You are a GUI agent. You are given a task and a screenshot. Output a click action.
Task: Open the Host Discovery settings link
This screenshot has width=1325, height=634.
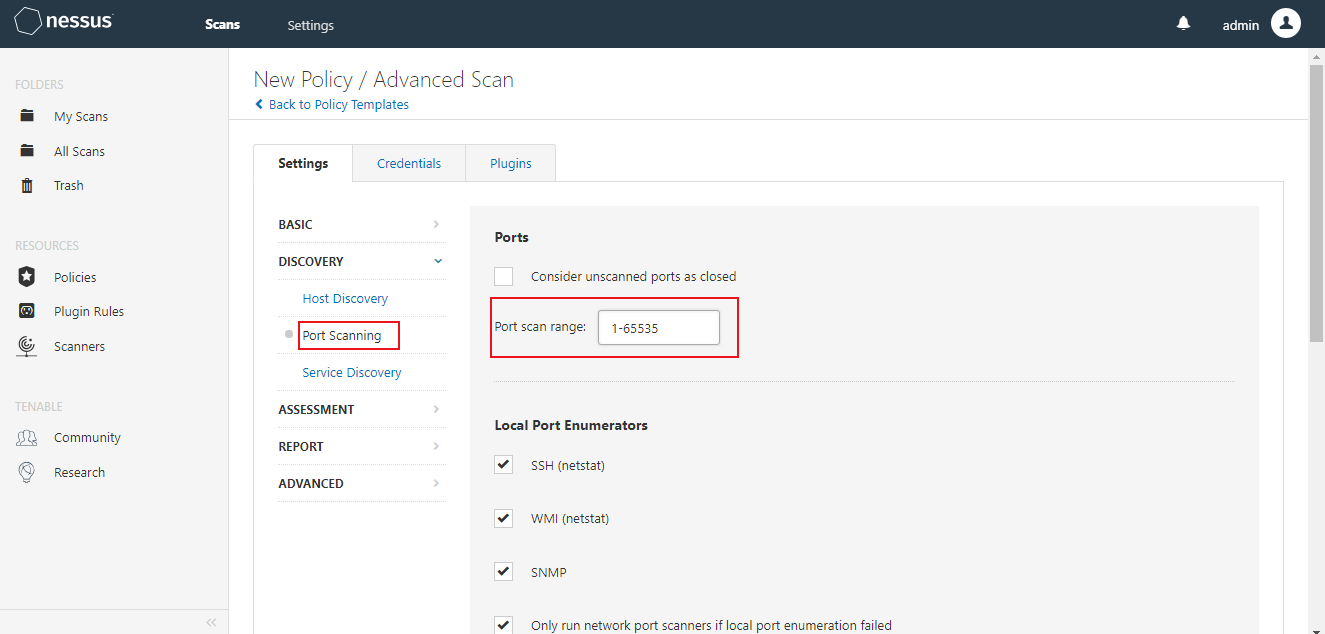(345, 299)
